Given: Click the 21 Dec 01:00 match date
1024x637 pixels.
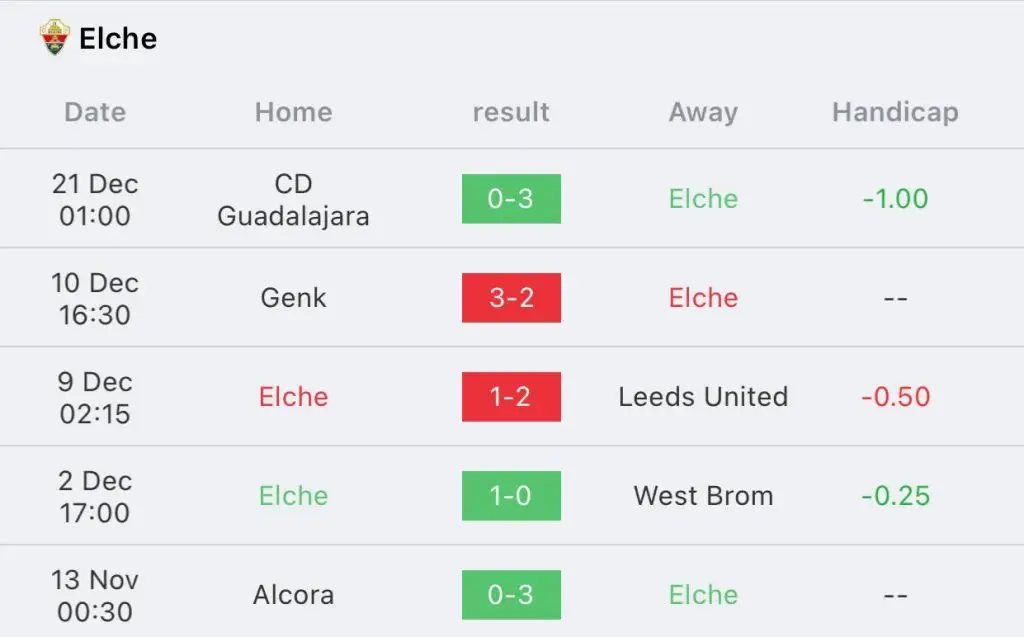Looking at the screenshot, I should [x=95, y=200].
